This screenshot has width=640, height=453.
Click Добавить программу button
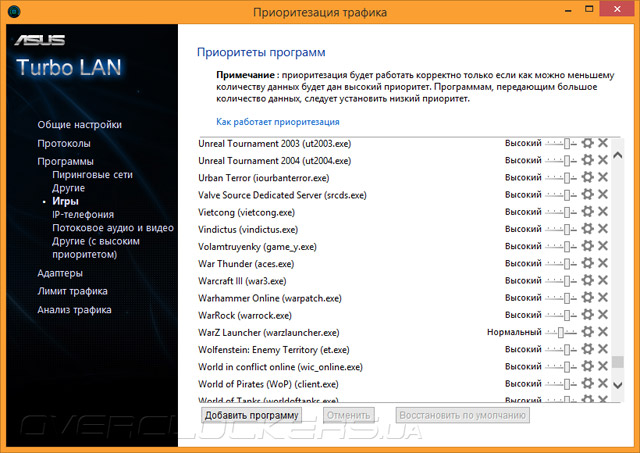point(251,415)
